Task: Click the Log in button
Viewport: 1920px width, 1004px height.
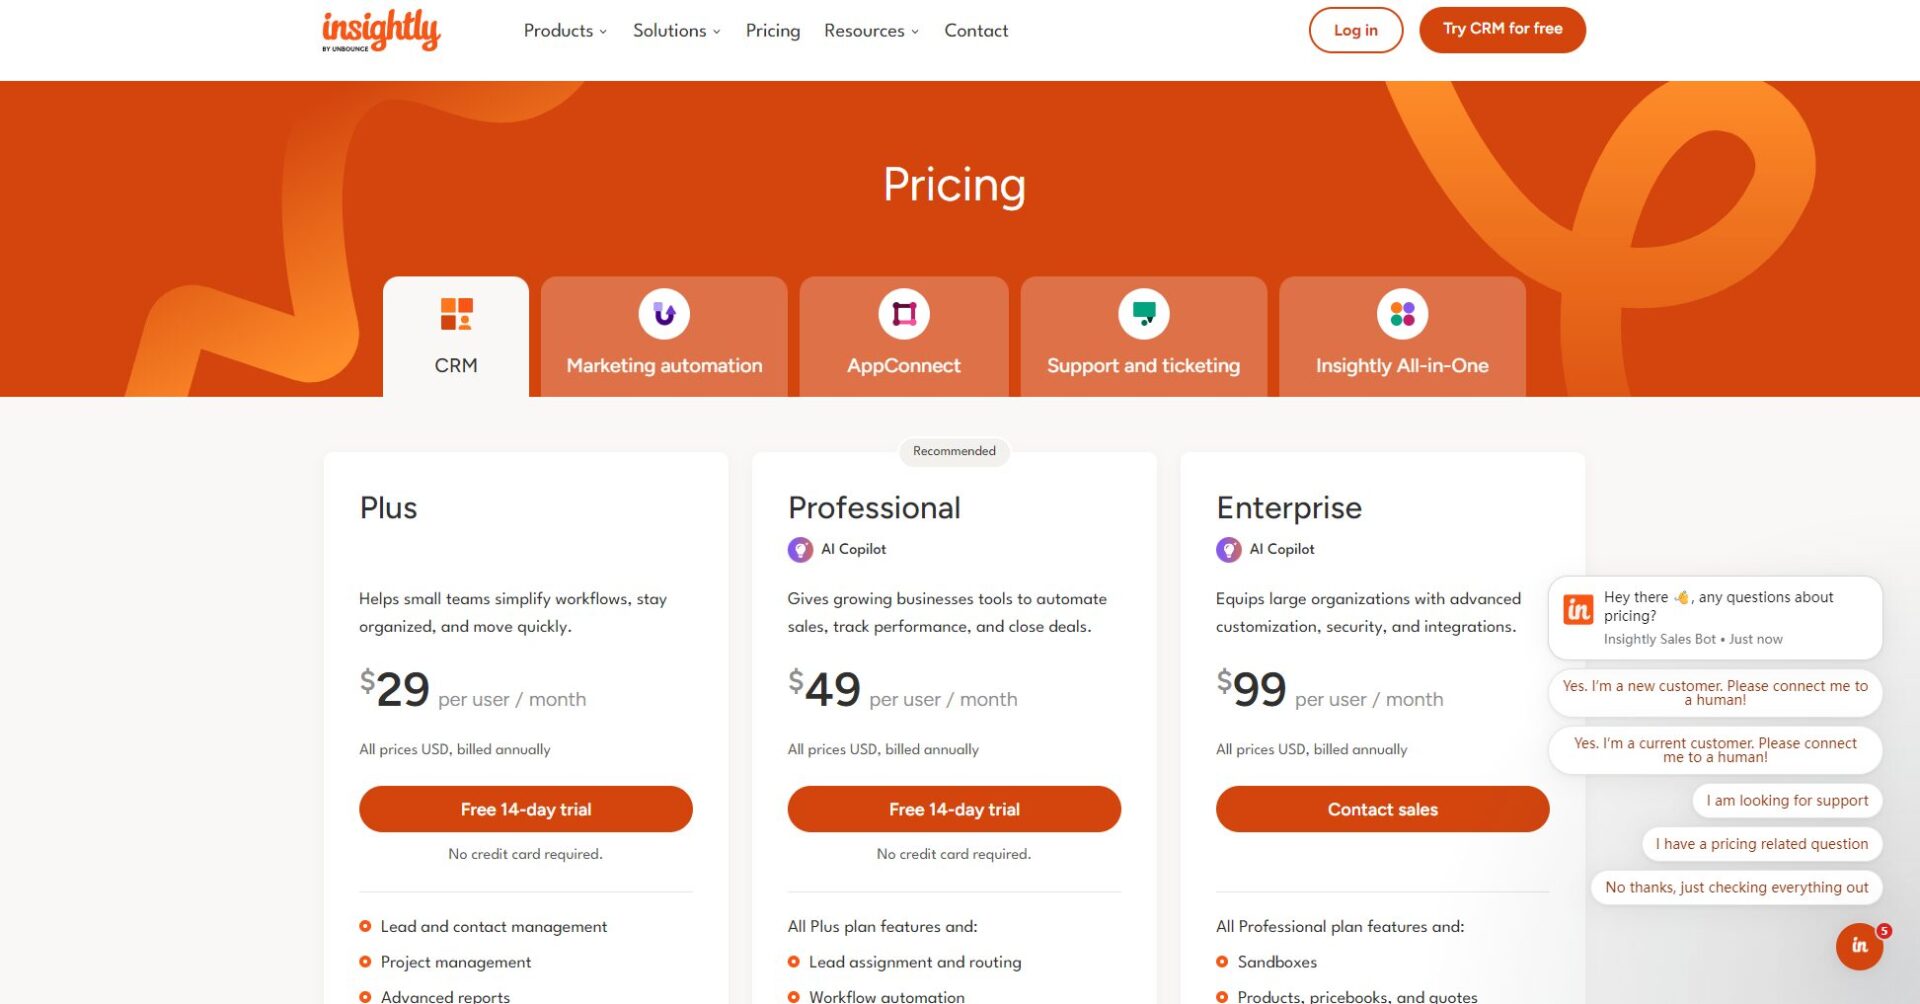Action: 1355,30
